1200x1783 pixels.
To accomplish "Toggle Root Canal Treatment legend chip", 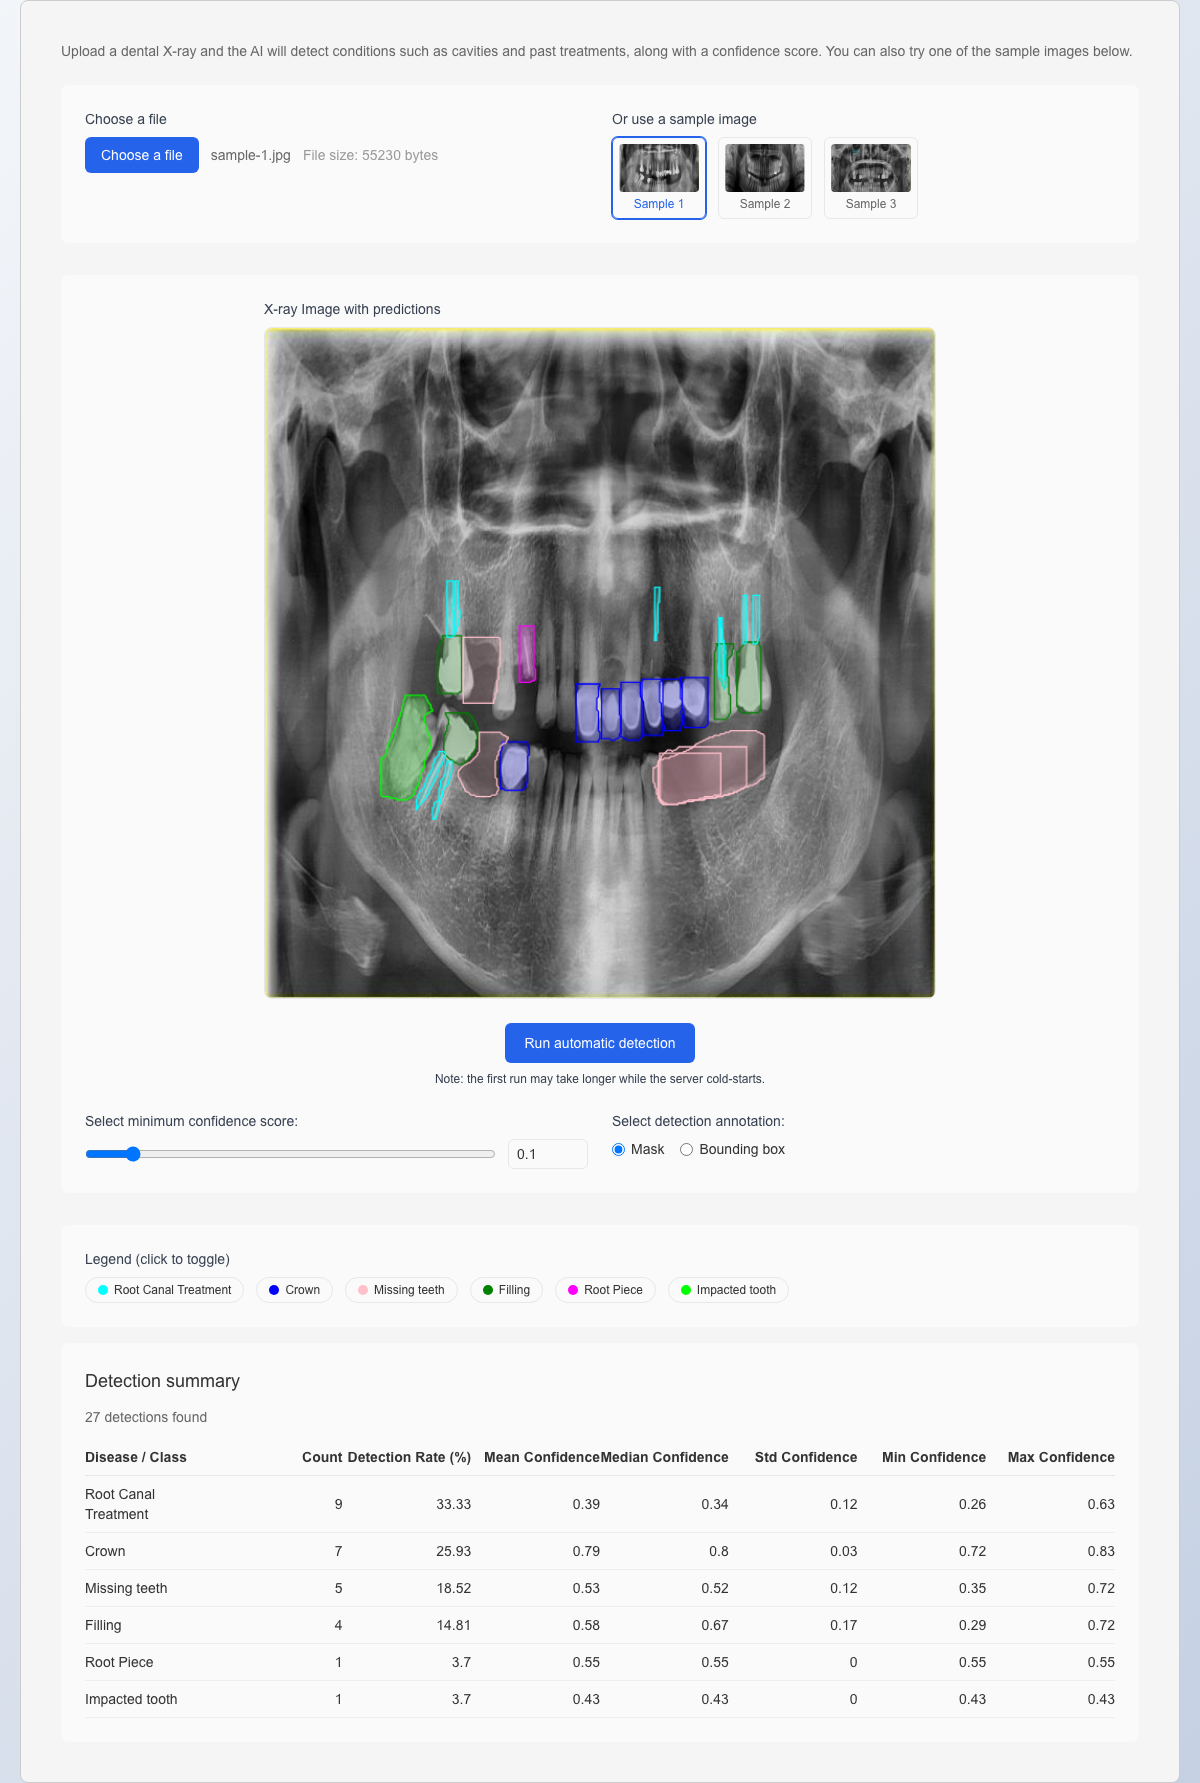I will (x=164, y=1290).
